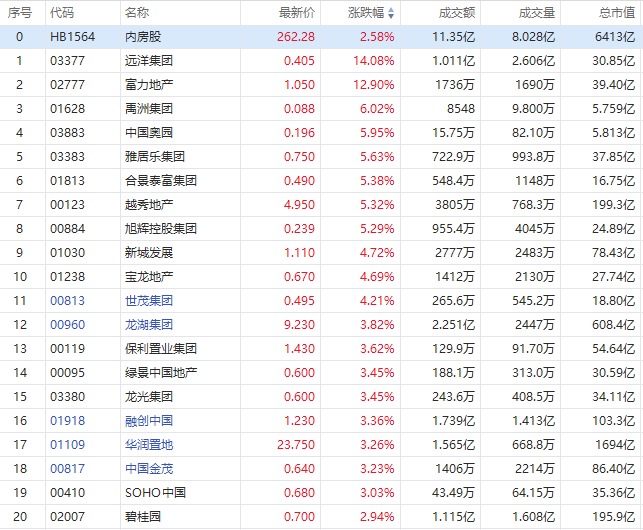Select 新城发展 row name
The image size is (643, 530).
click(149, 253)
